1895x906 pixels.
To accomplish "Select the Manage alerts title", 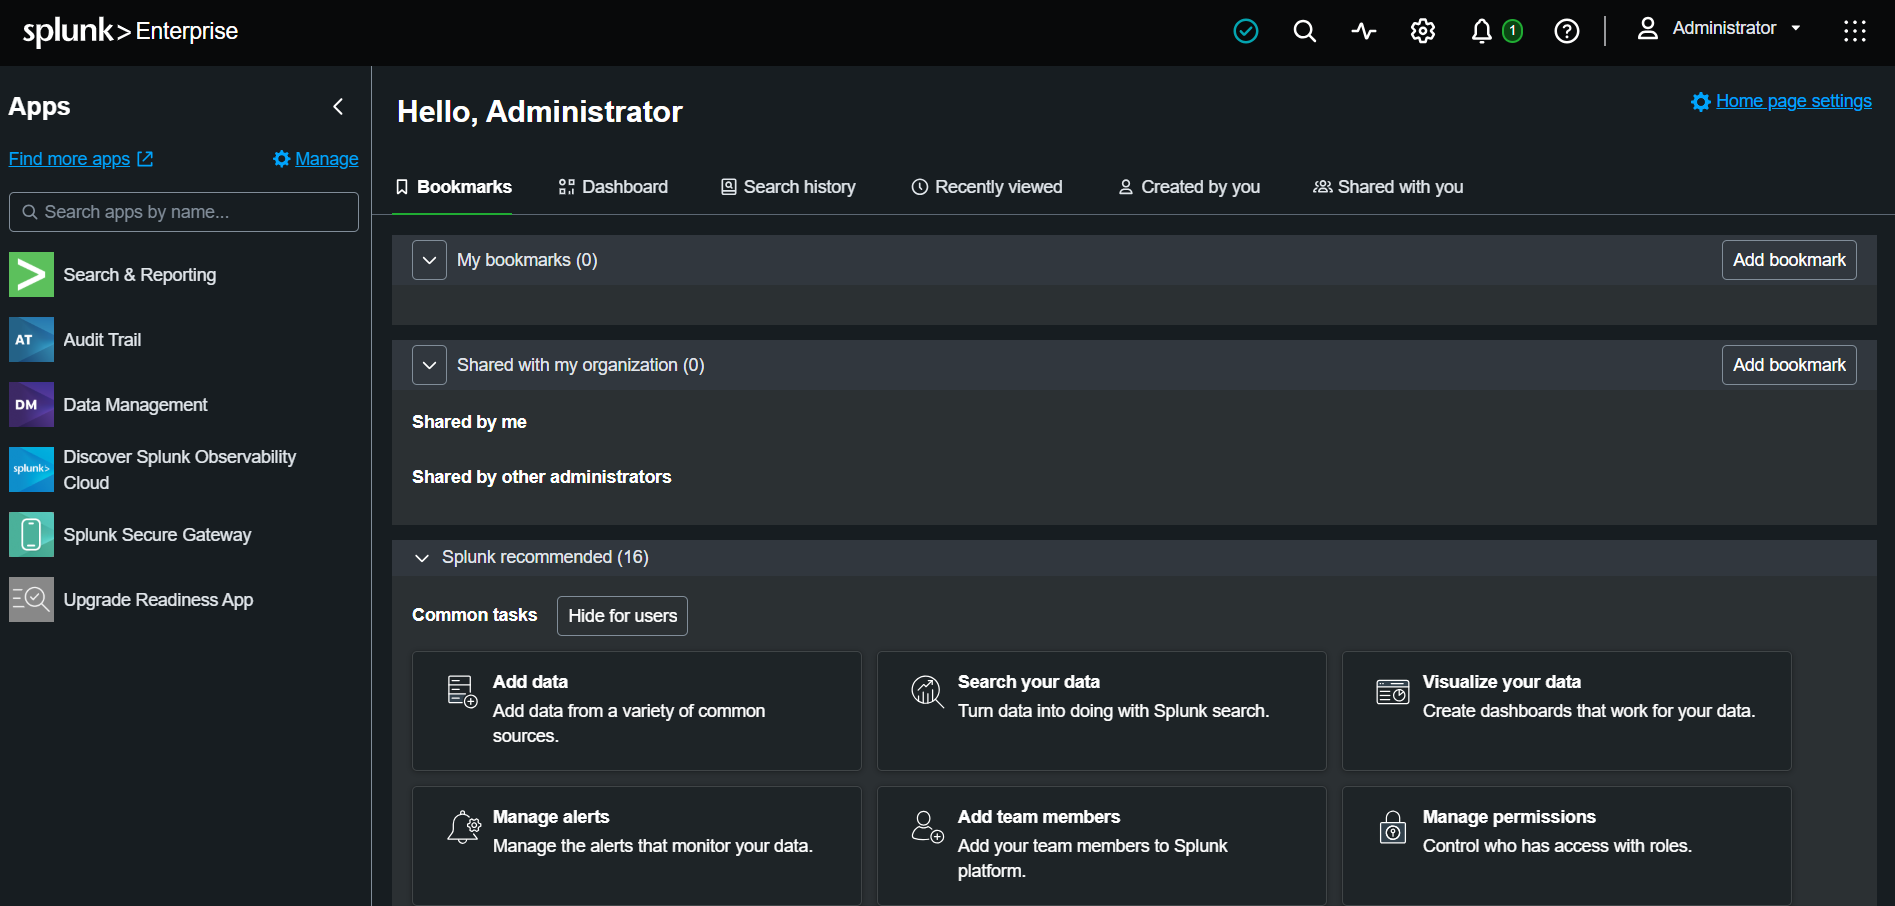I will pos(551,817).
